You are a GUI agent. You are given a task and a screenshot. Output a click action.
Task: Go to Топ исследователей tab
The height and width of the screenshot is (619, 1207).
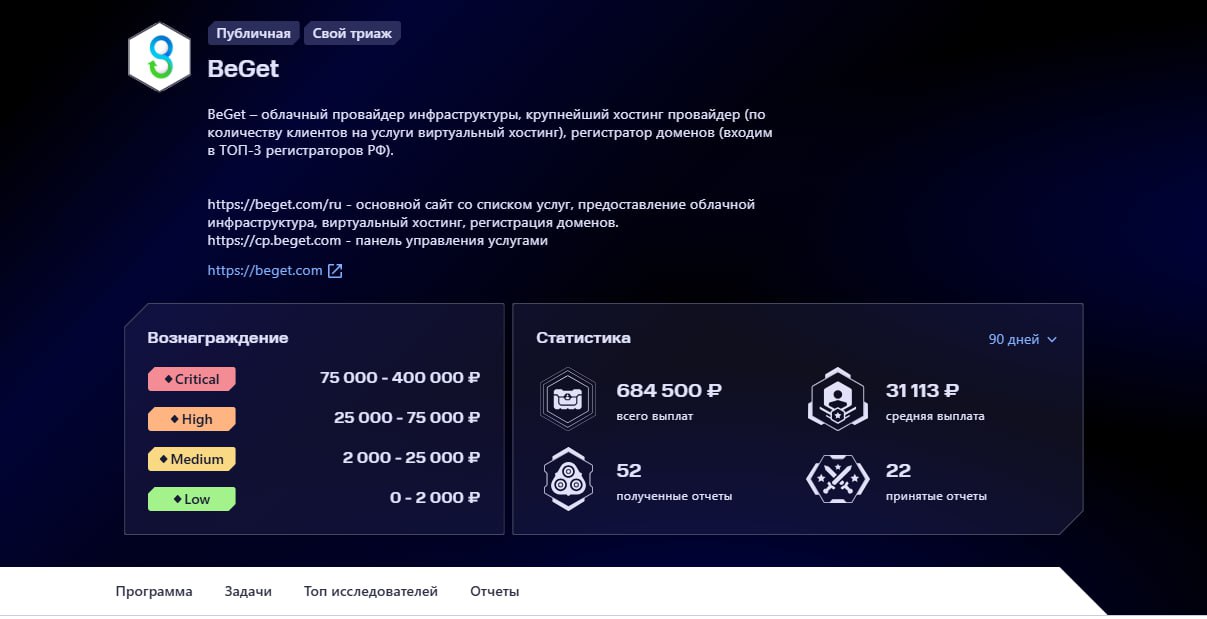point(371,592)
